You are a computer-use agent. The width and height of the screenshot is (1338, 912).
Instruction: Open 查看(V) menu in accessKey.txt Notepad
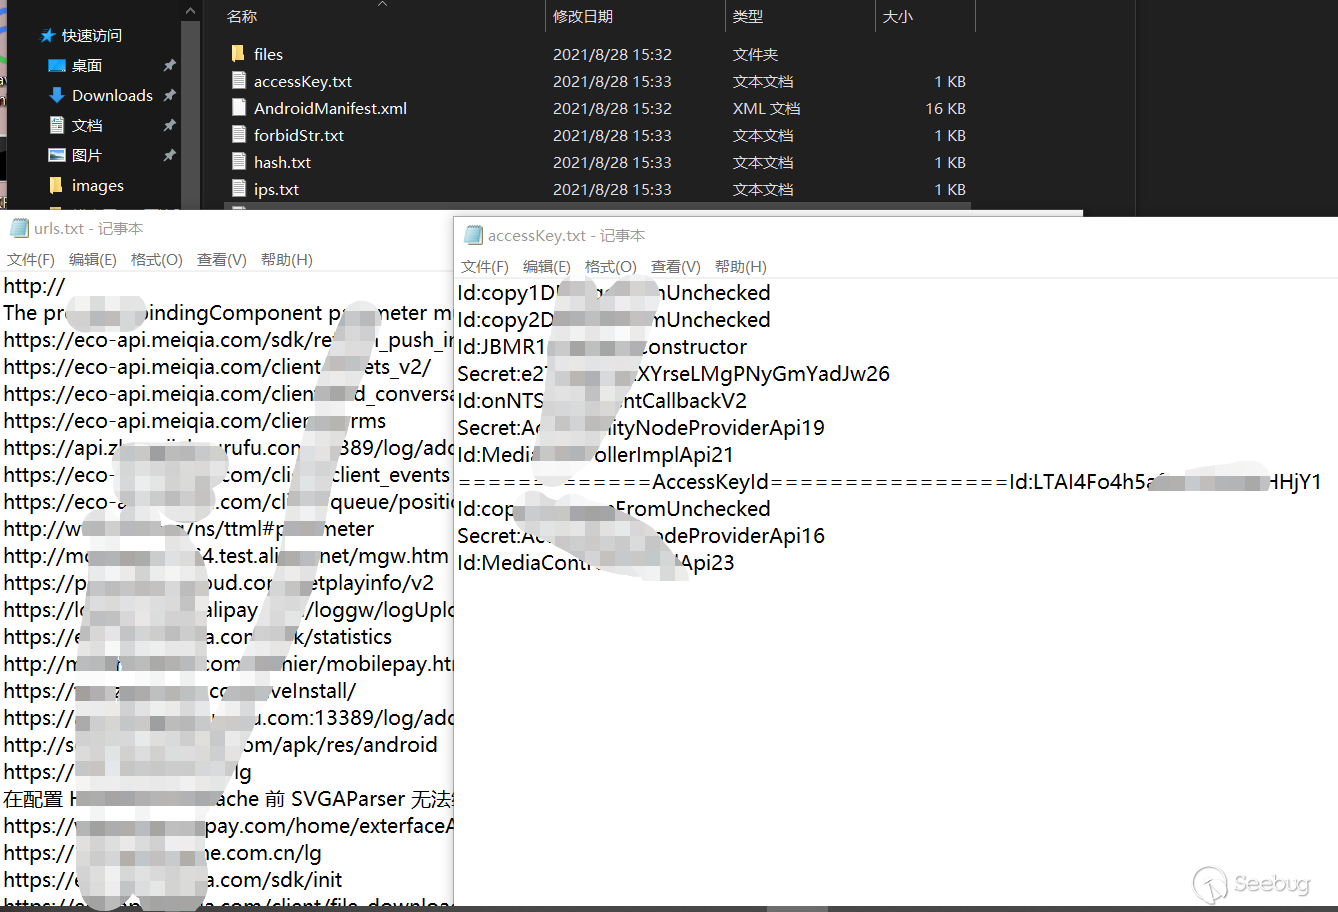pos(676,267)
